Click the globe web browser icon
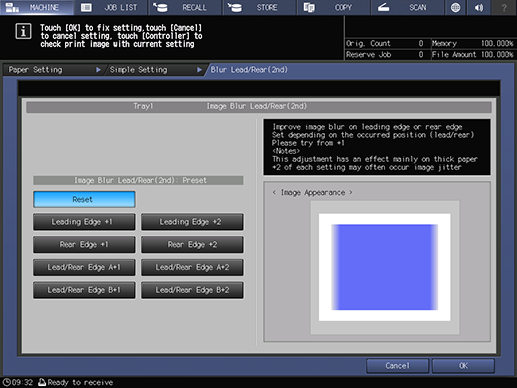Image resolution: width=517 pixels, height=388 pixels. 455,7
